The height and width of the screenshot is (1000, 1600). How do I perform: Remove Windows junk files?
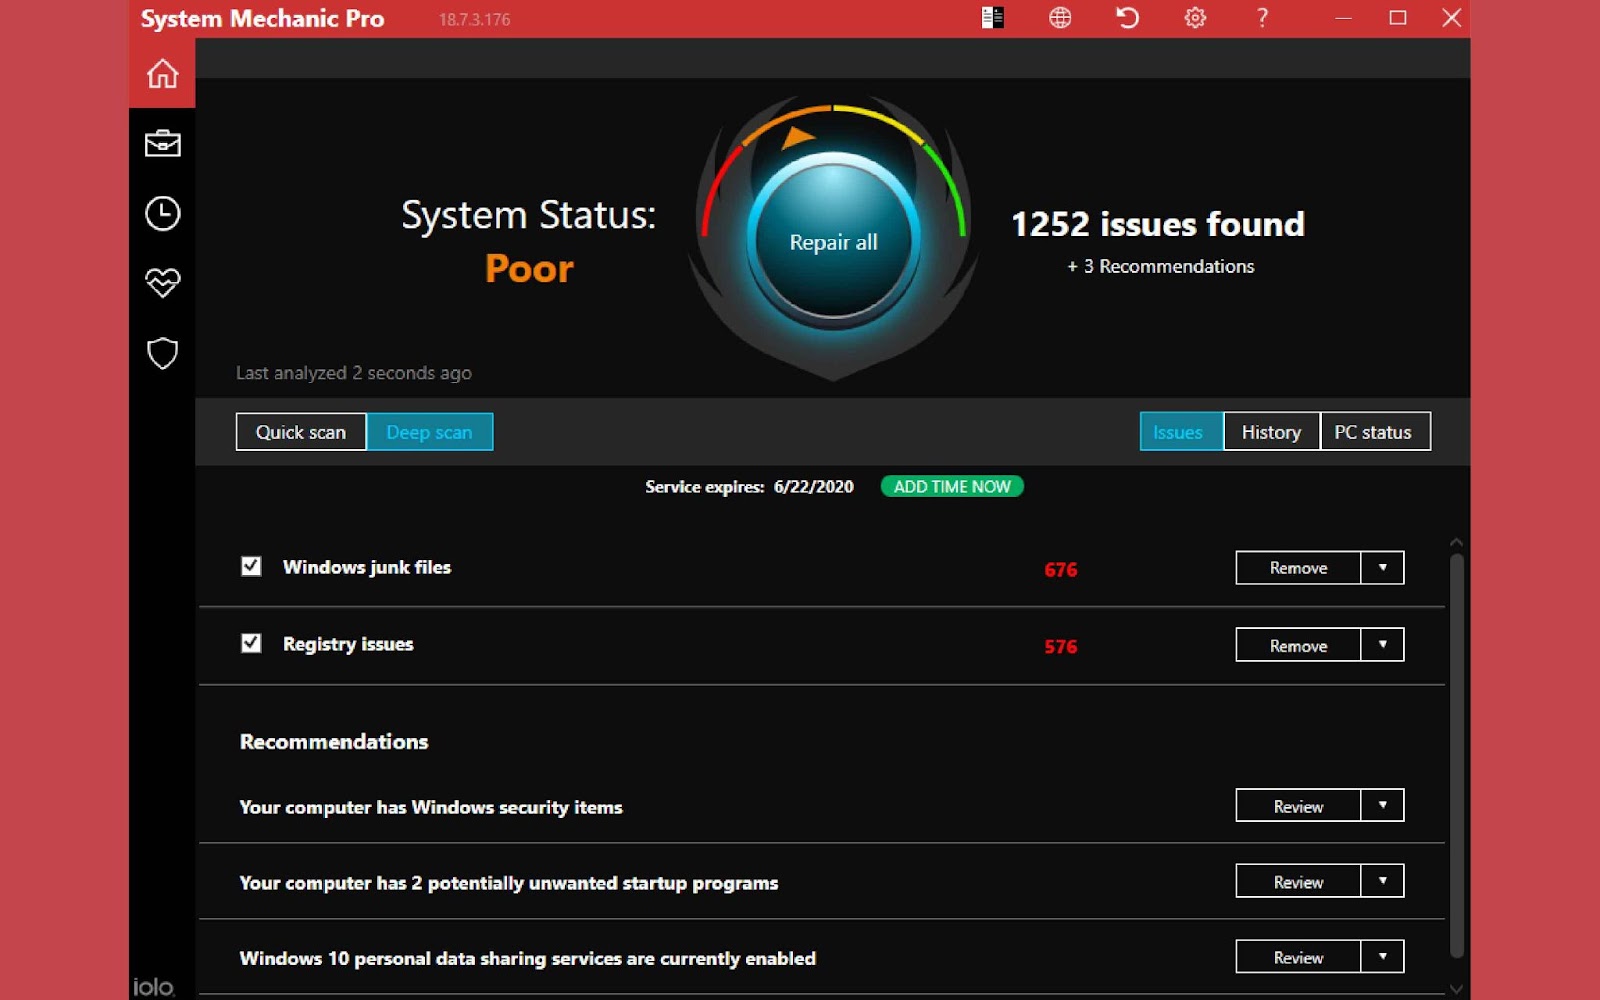[1298, 568]
